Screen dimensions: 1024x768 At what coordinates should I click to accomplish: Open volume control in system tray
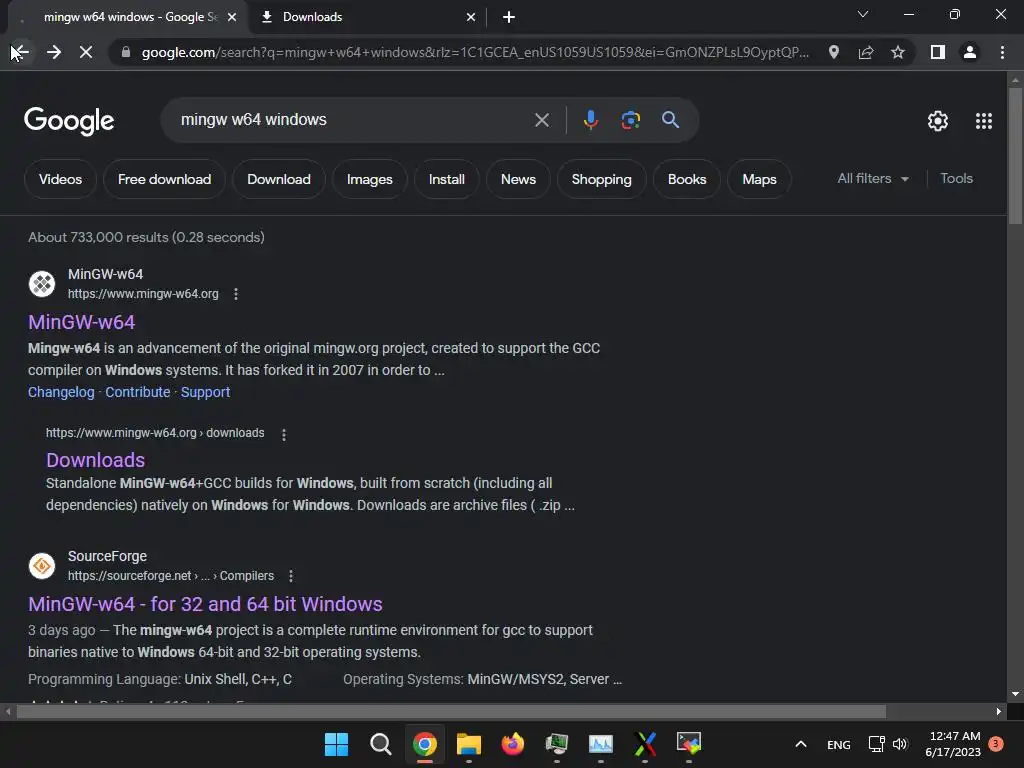click(900, 744)
